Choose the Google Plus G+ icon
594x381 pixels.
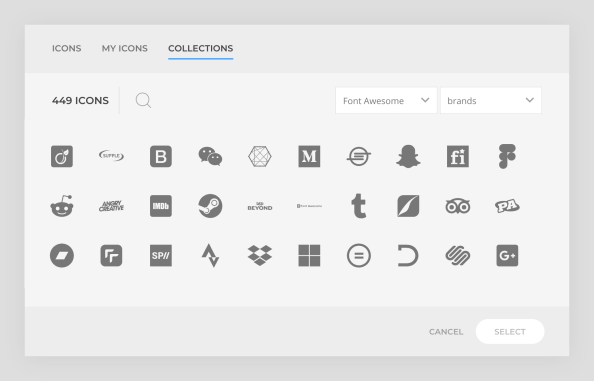[x=507, y=255]
